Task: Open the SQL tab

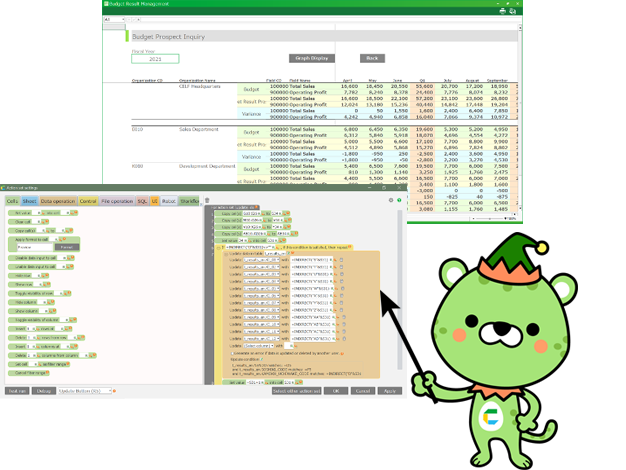Action: (x=143, y=201)
